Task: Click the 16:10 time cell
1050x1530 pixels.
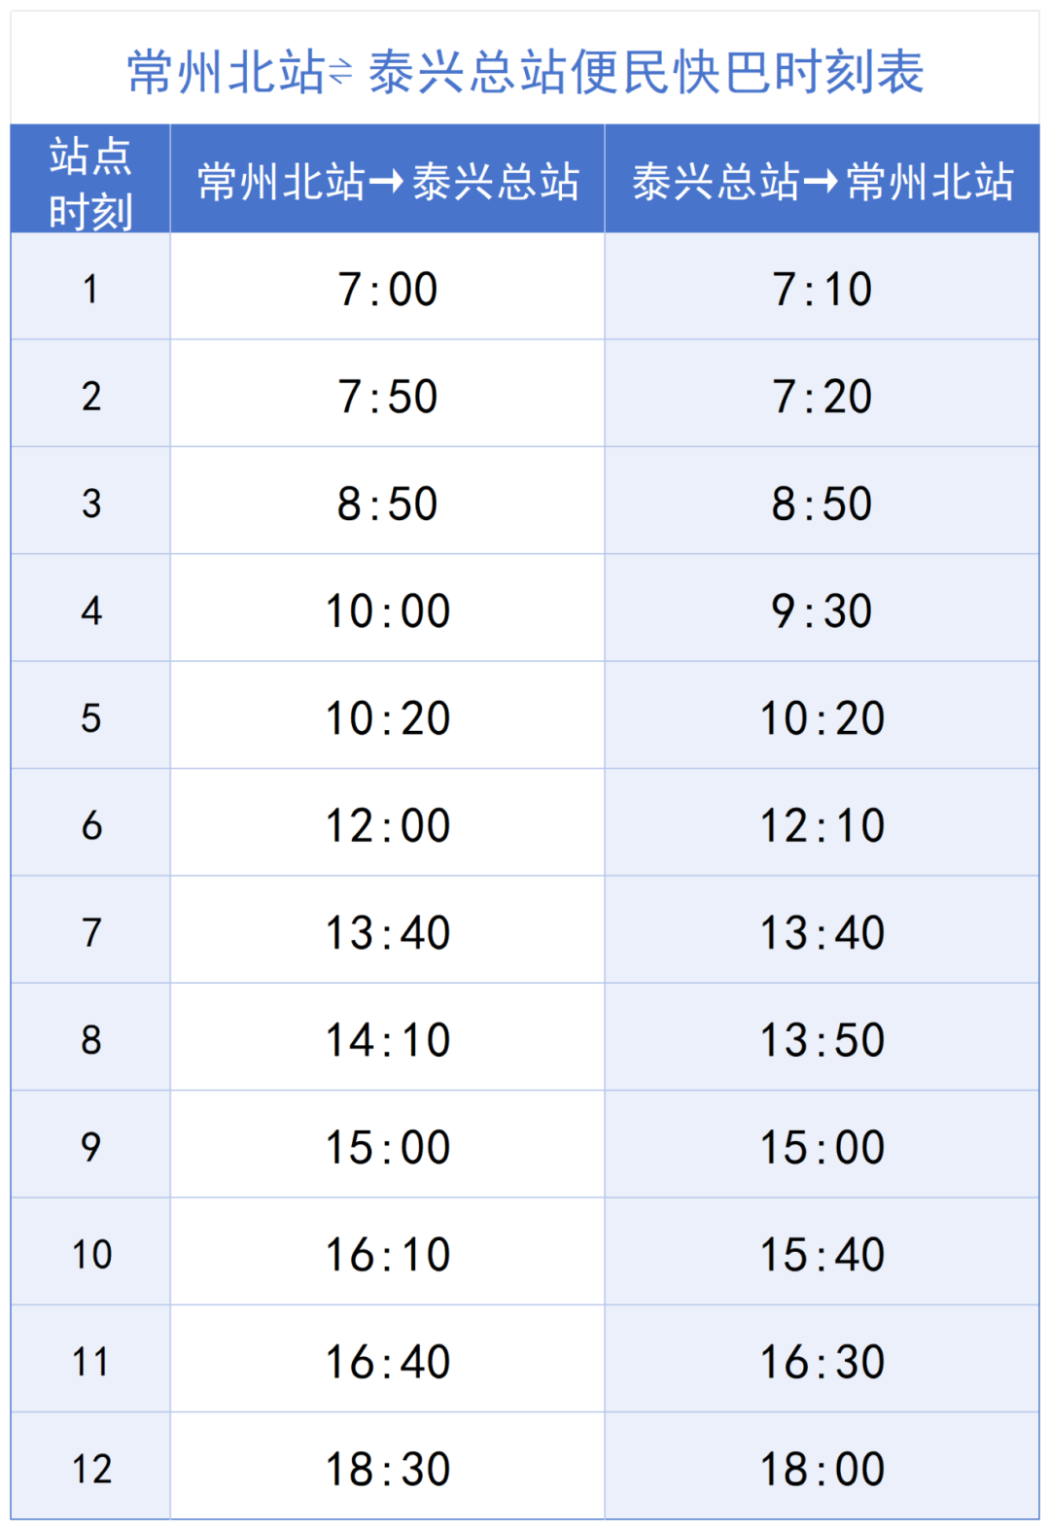Action: (388, 1253)
